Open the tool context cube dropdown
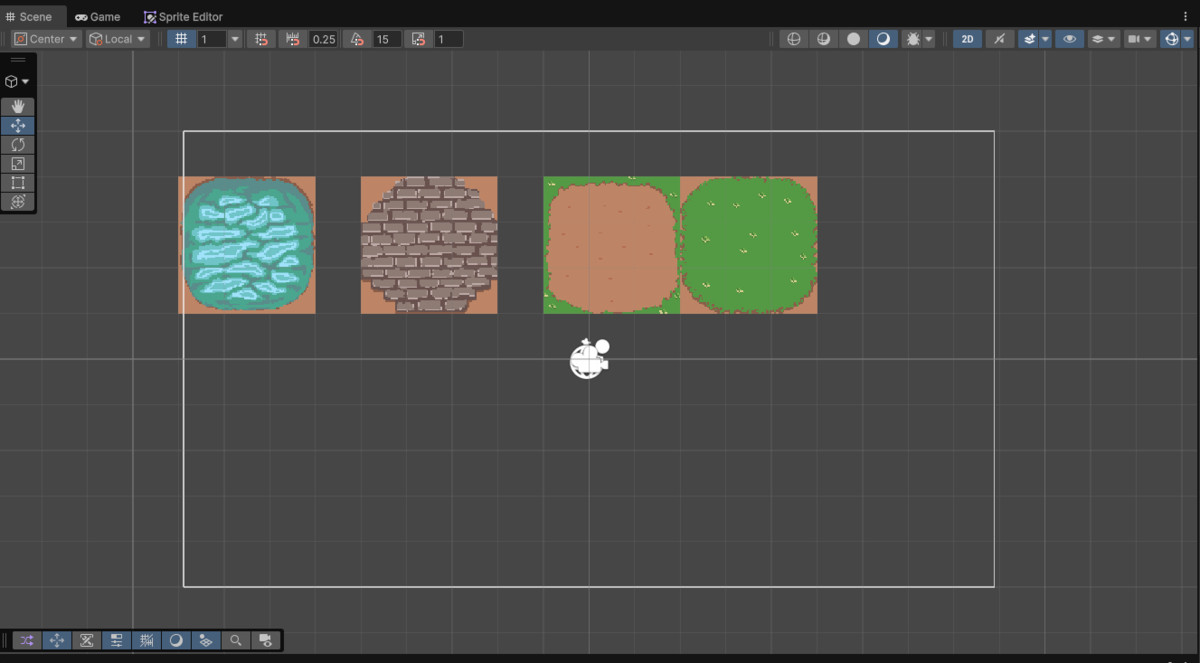 click(18, 82)
